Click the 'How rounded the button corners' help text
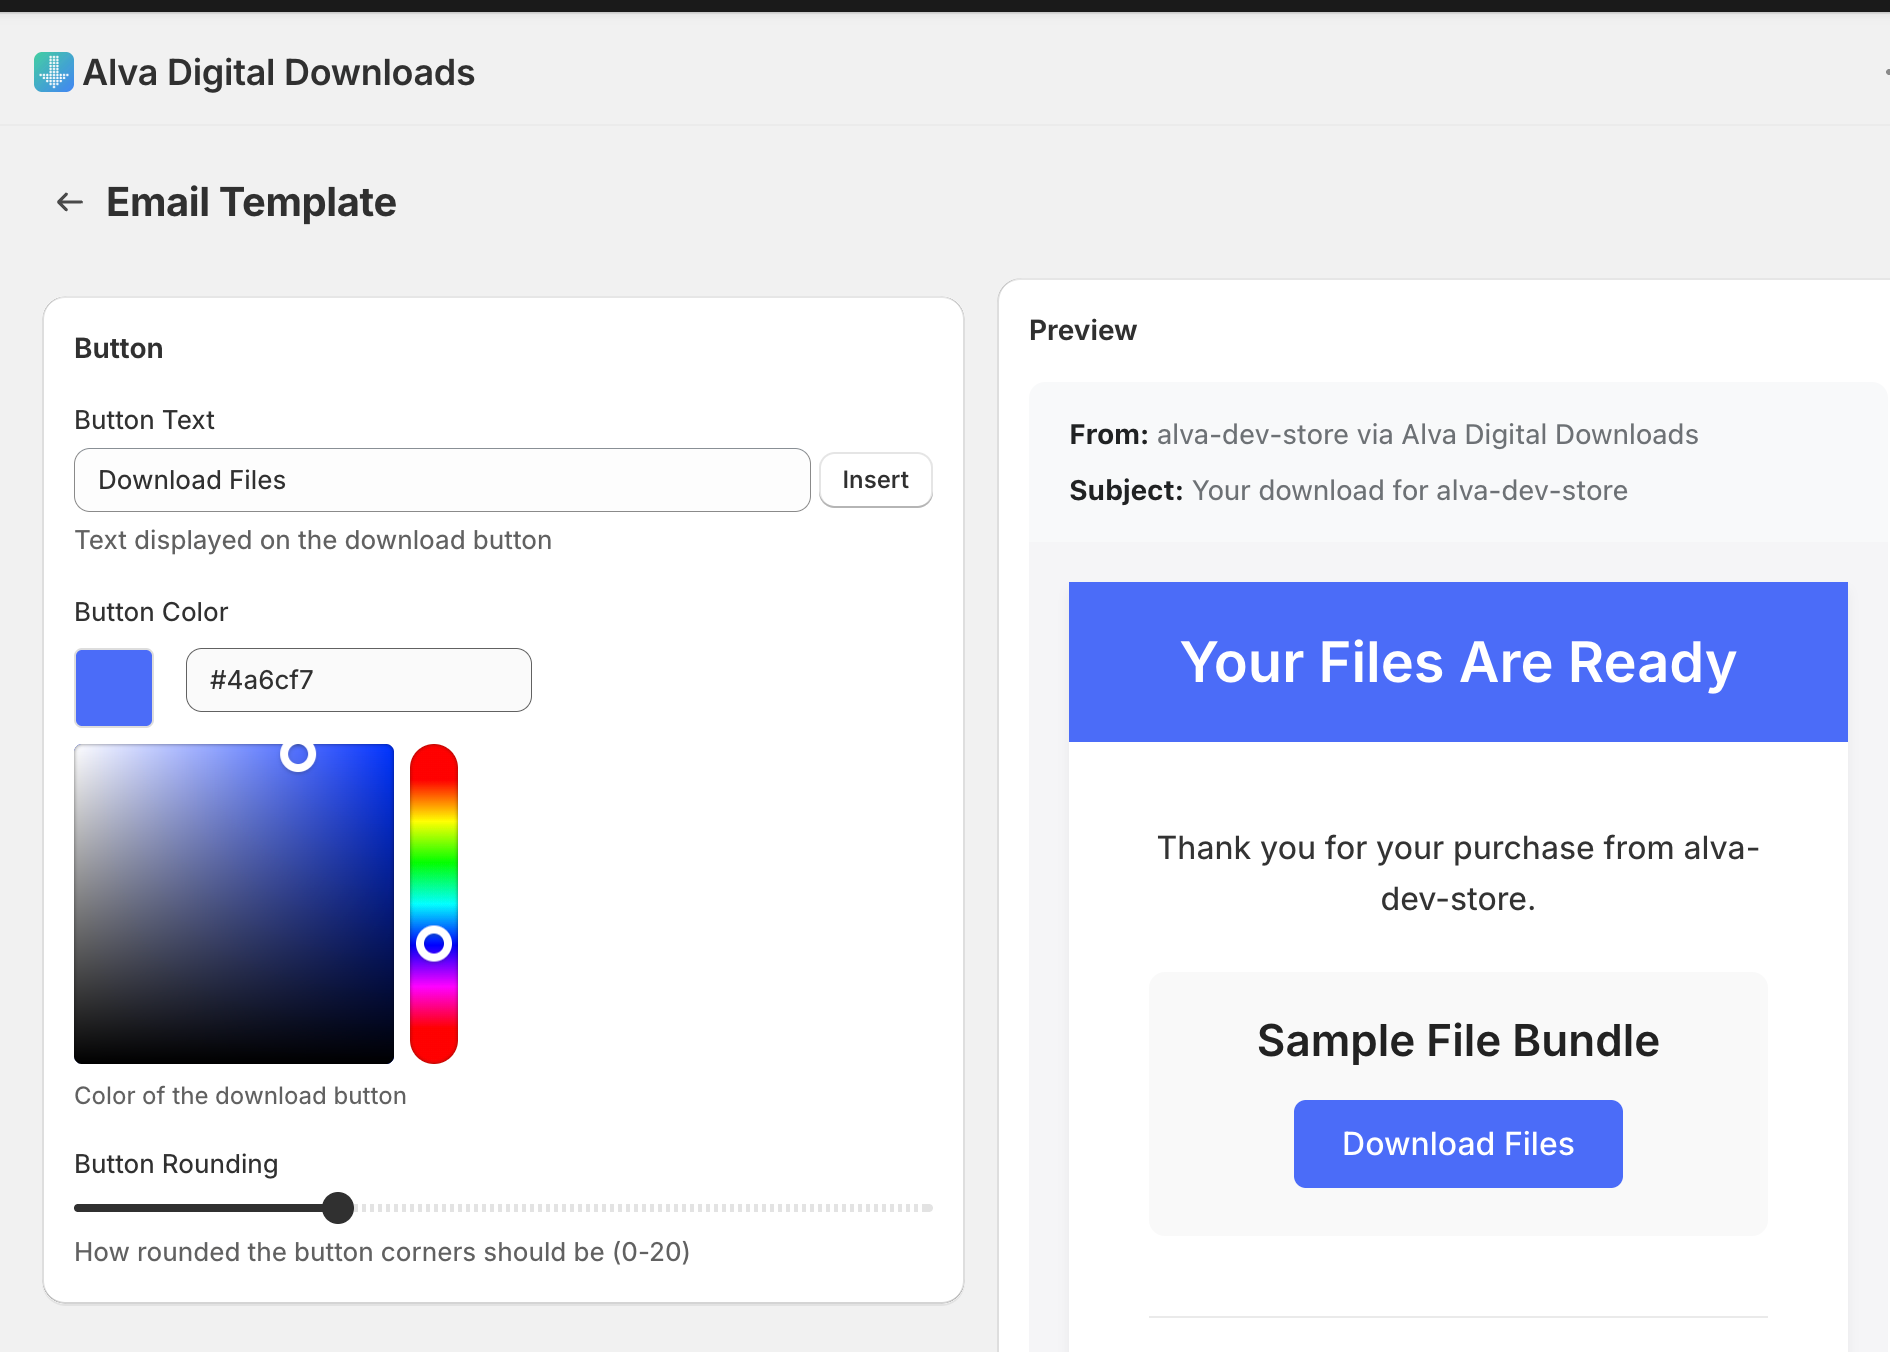 pos(382,1252)
